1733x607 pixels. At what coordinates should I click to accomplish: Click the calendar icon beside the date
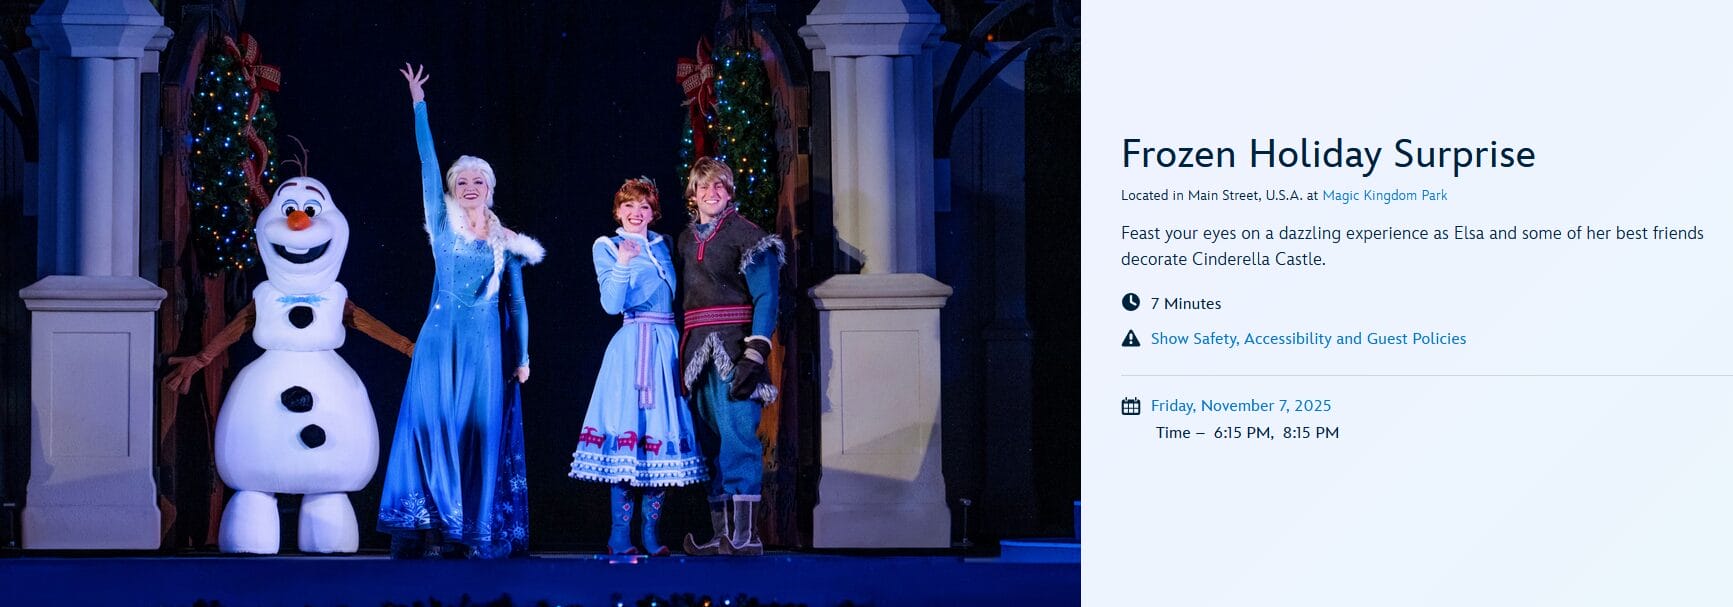[1131, 406]
